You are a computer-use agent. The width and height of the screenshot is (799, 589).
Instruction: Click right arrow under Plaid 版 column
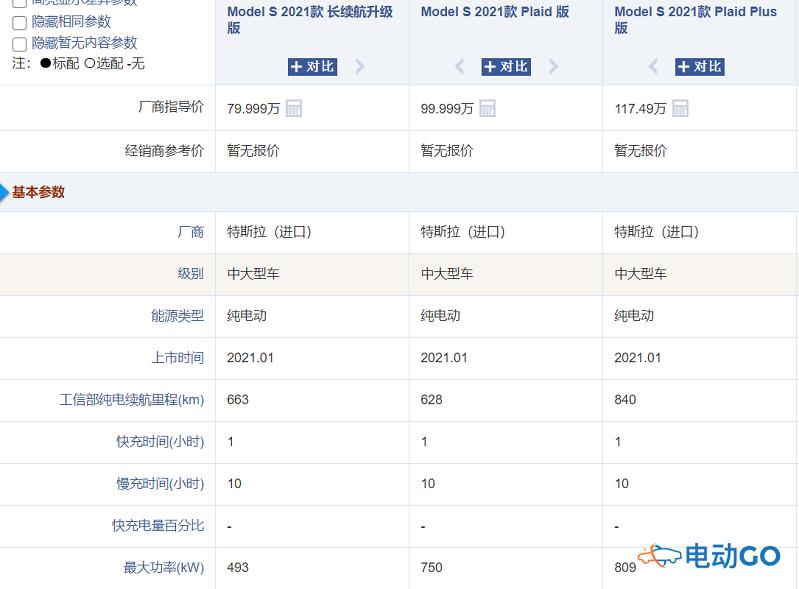[553, 66]
